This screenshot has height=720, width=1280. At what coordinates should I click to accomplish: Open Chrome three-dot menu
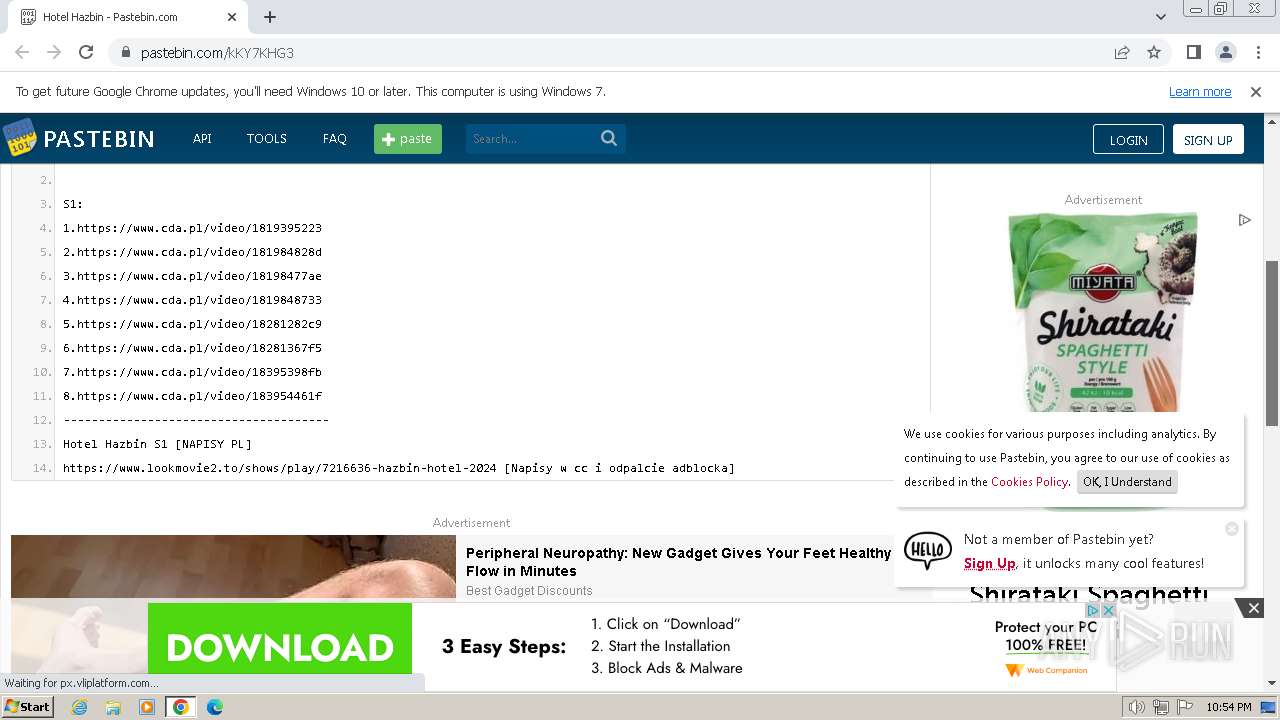[x=1257, y=52]
